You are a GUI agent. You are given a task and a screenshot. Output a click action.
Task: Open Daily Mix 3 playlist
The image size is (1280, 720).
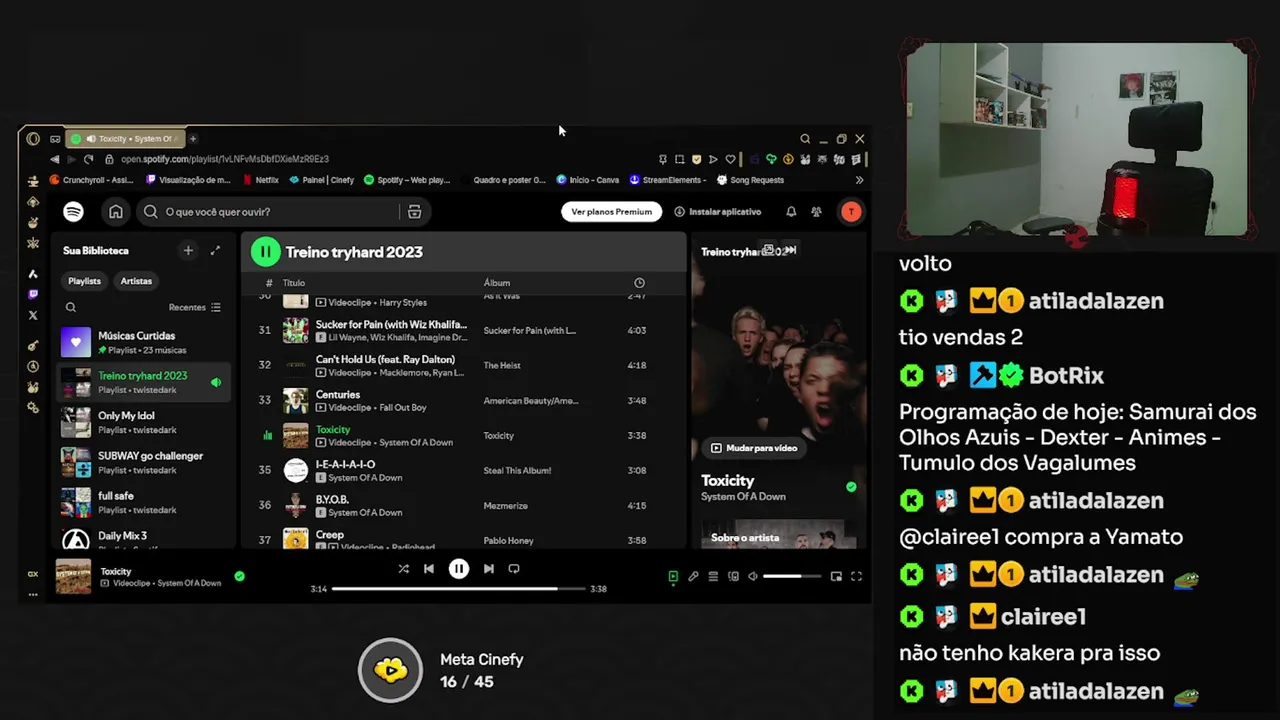click(x=145, y=538)
